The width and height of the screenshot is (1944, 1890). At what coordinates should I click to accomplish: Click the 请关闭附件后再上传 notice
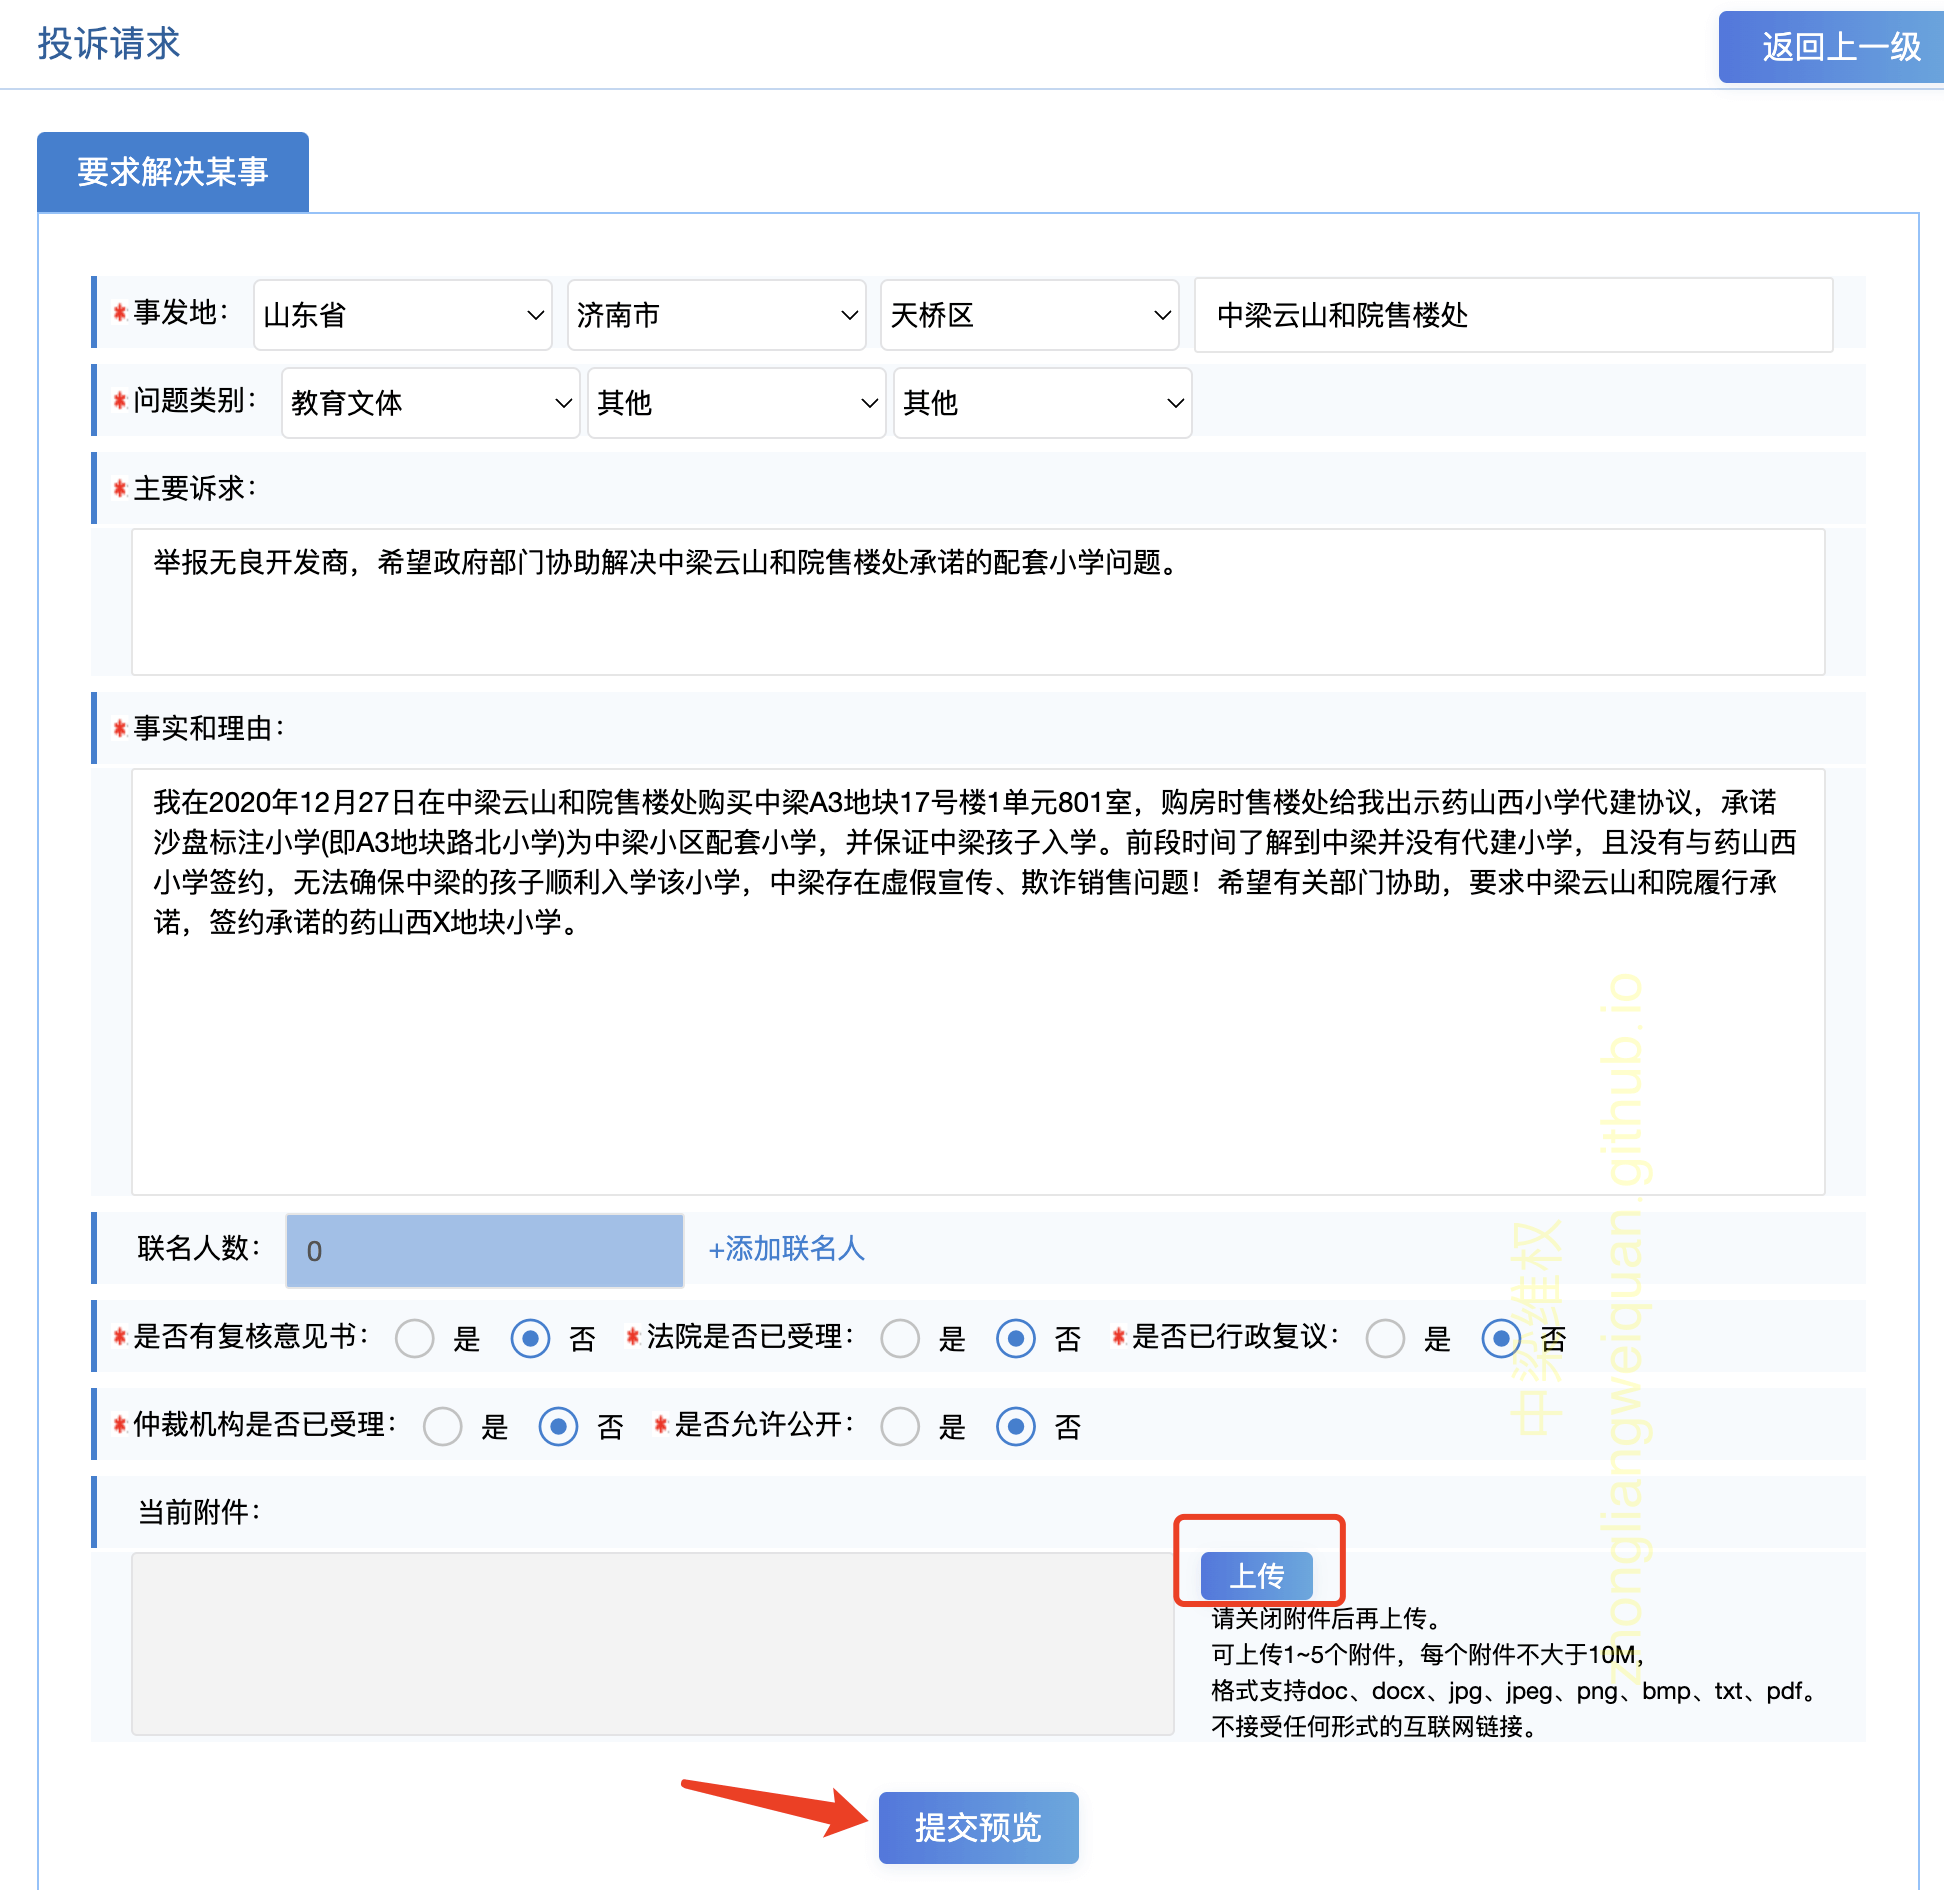click(1326, 1619)
